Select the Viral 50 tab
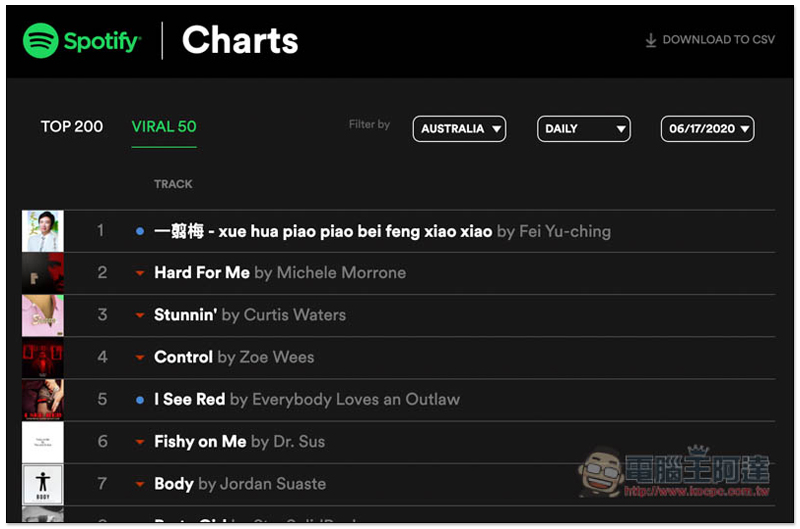800x529 pixels. click(164, 127)
